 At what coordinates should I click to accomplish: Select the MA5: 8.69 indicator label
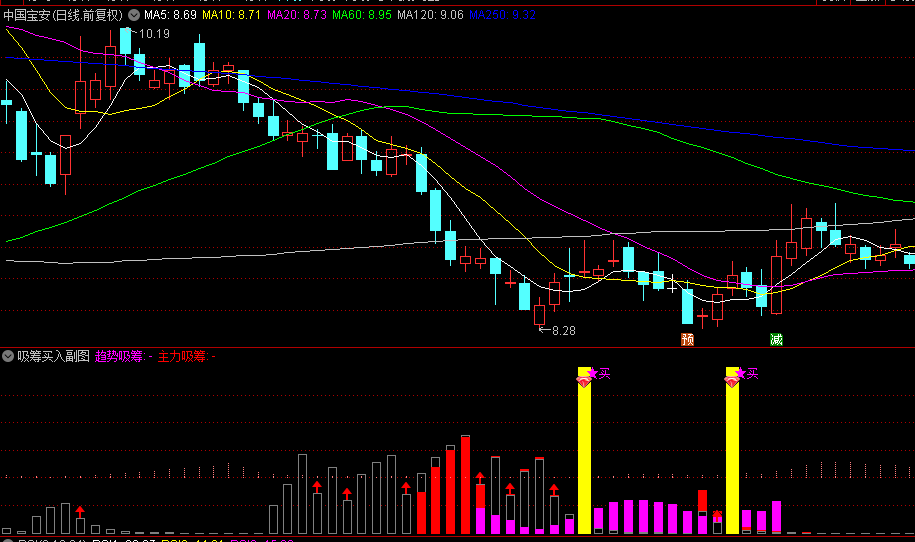[x=170, y=15]
